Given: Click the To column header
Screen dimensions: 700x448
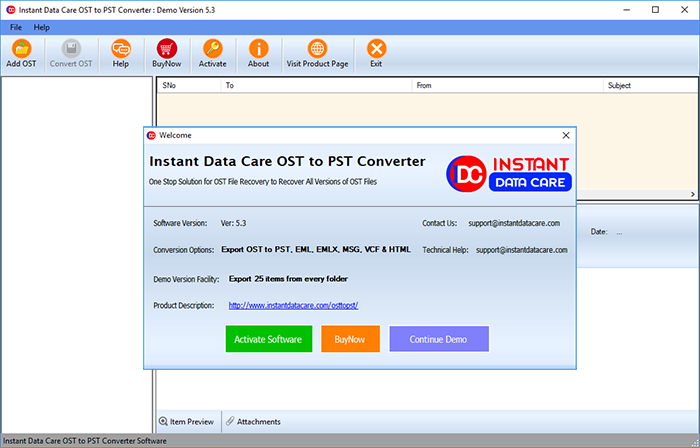Looking at the screenshot, I should tap(316, 85).
